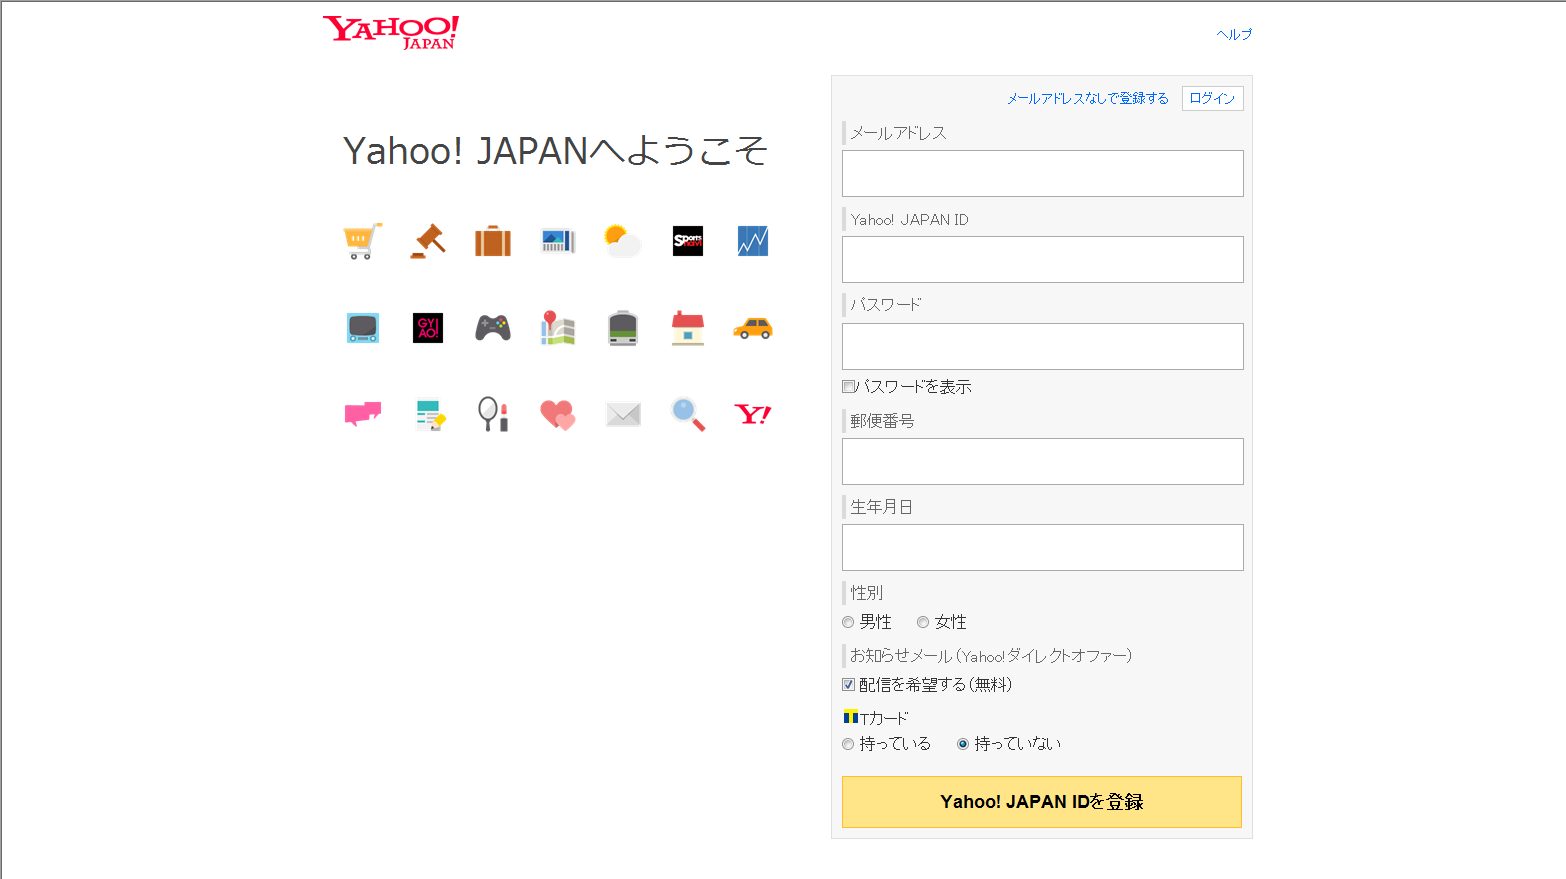This screenshot has height=879, width=1566.
Task: Focus the メールアドレス input field
Action: coord(1043,173)
